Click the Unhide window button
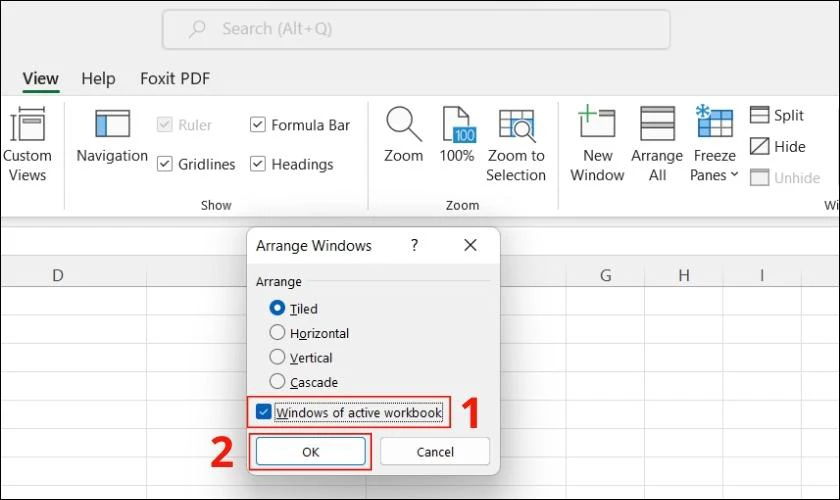This screenshot has height=500, width=840. pyautogui.click(x=785, y=177)
